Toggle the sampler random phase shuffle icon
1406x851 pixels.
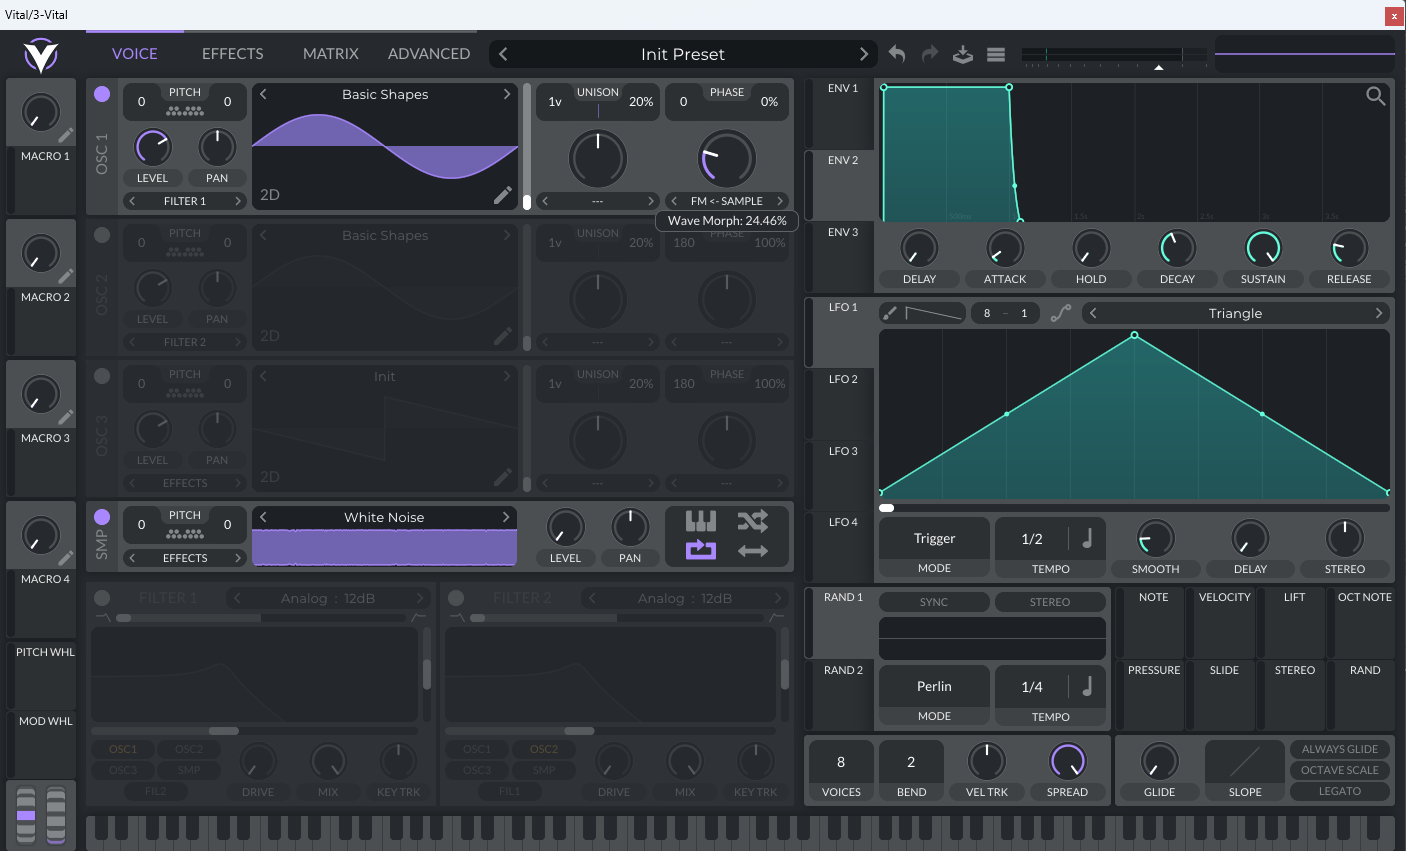pyautogui.click(x=753, y=520)
